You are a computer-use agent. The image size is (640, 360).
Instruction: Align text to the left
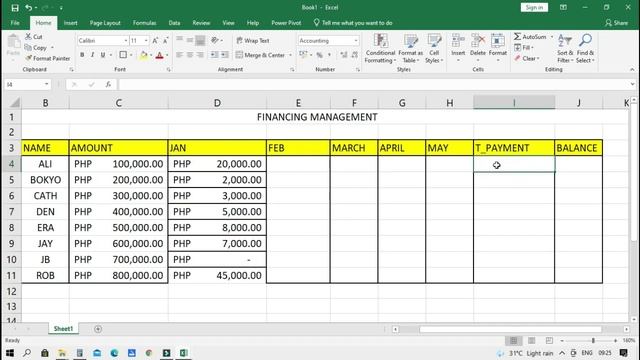180,55
